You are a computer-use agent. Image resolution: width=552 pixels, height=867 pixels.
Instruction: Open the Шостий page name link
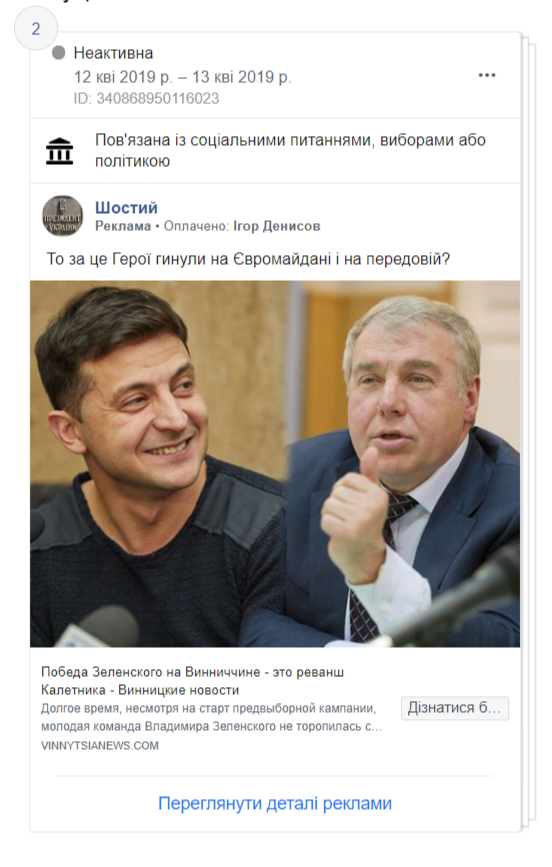pyautogui.click(x=126, y=208)
